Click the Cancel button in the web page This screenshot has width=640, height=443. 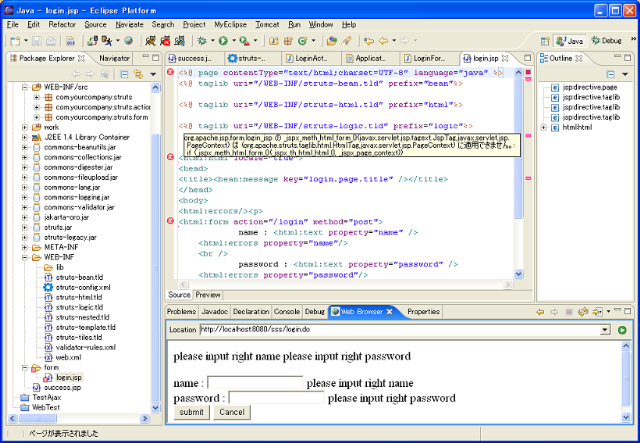tap(232, 412)
